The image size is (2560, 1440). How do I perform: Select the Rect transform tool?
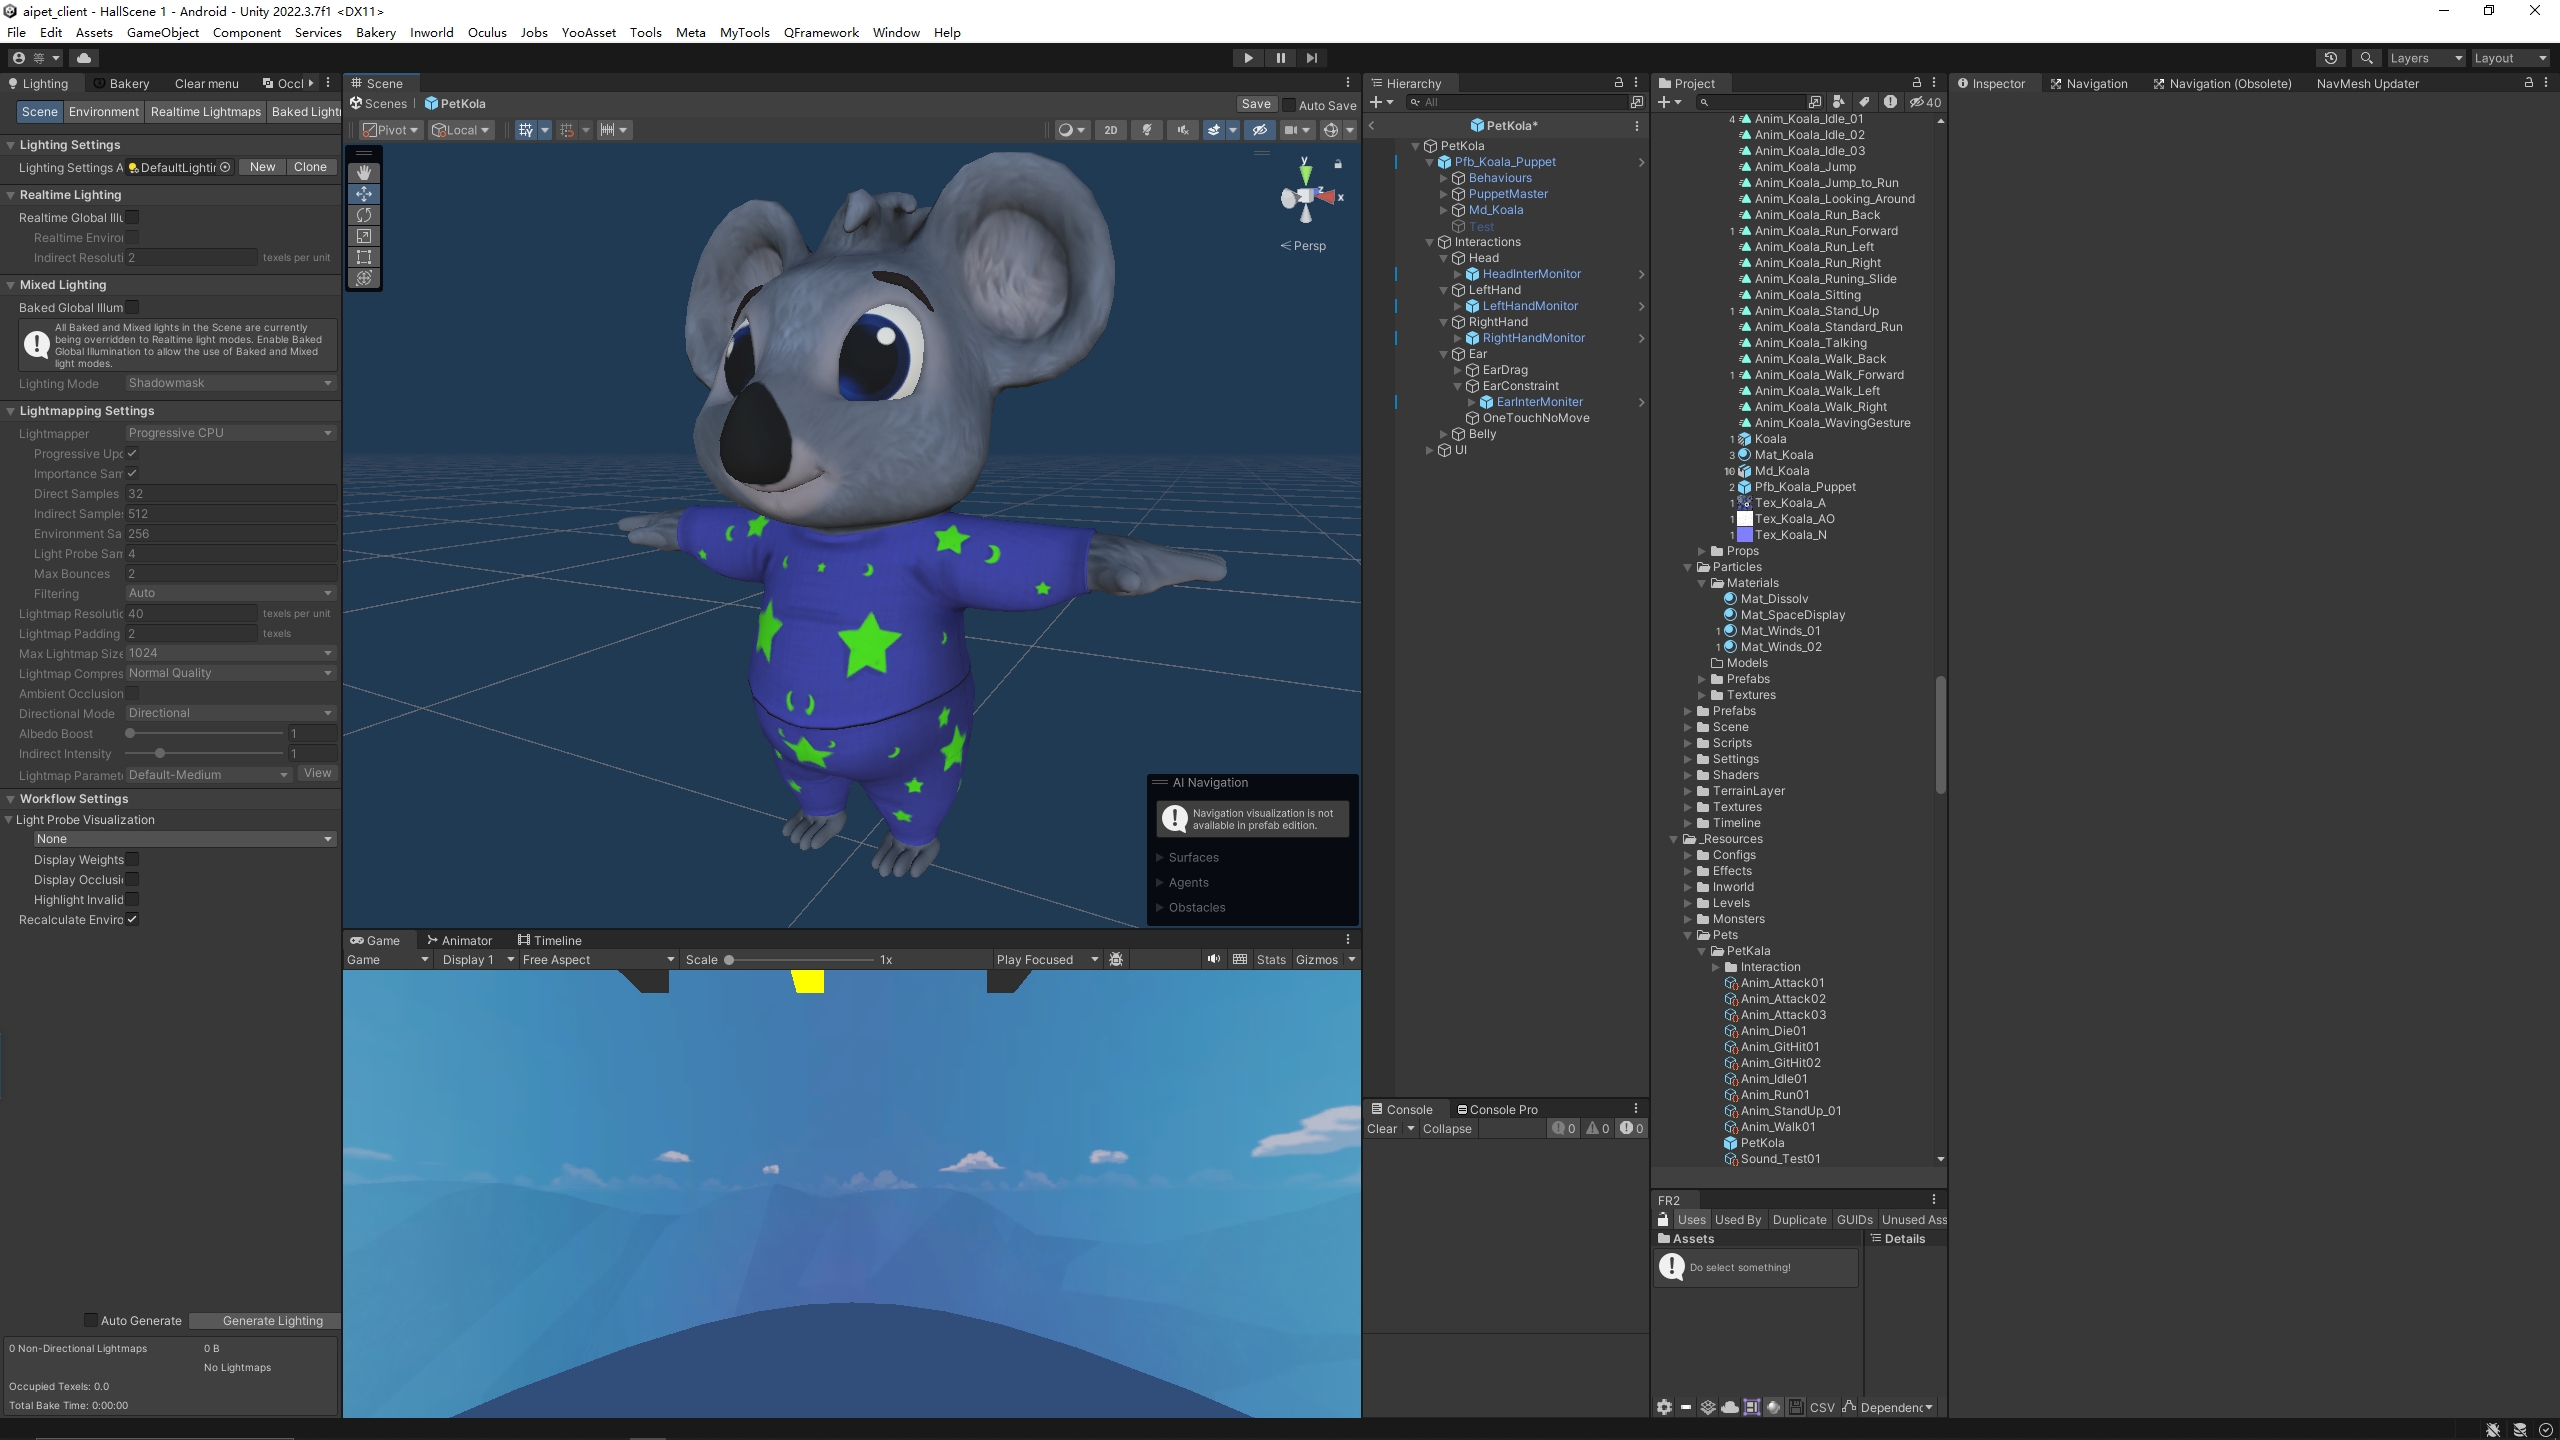pyautogui.click(x=364, y=257)
